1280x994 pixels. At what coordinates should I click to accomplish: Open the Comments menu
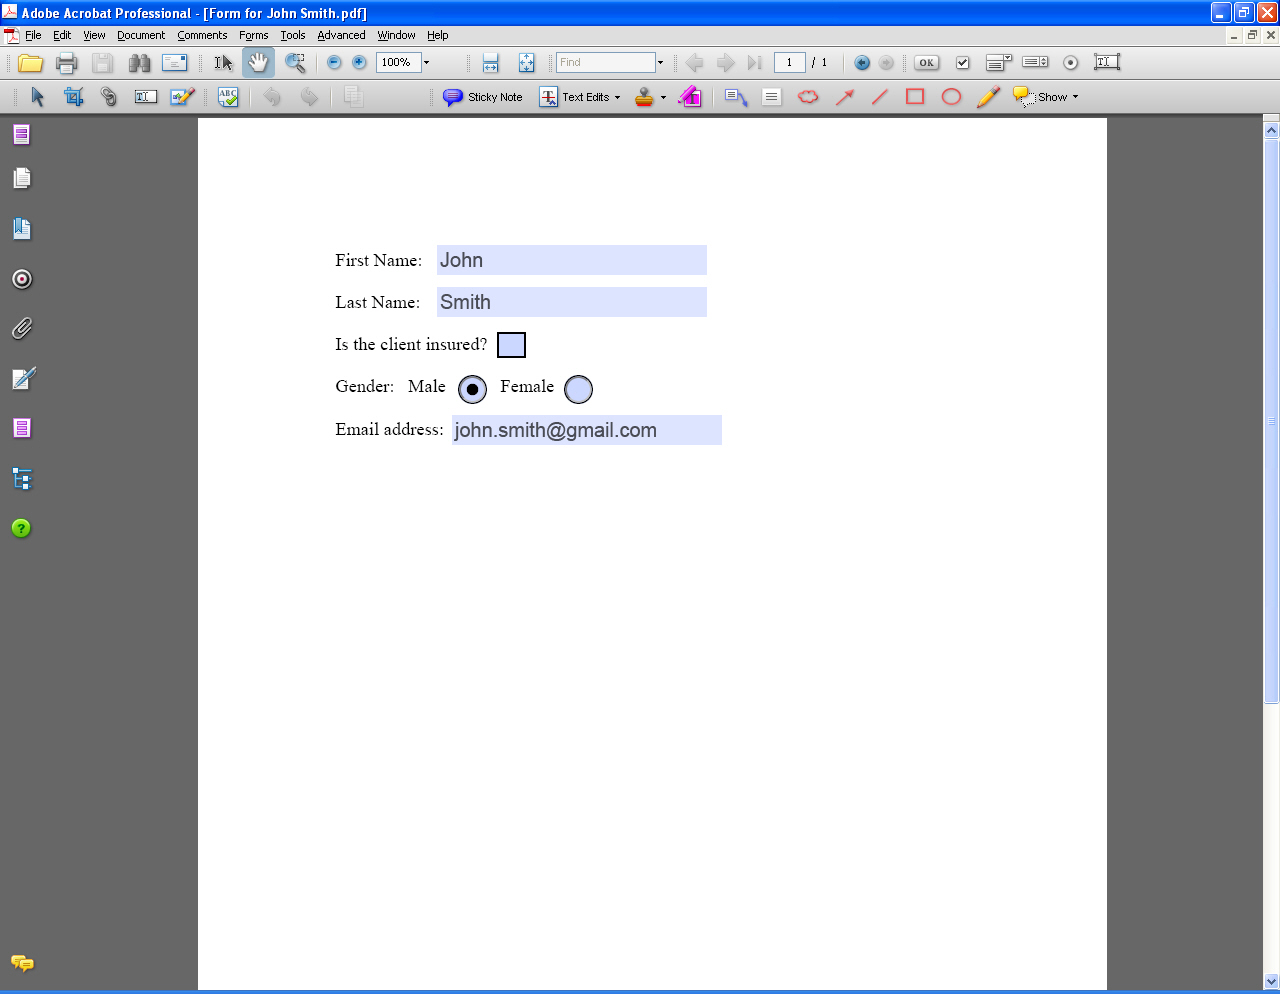click(x=202, y=35)
